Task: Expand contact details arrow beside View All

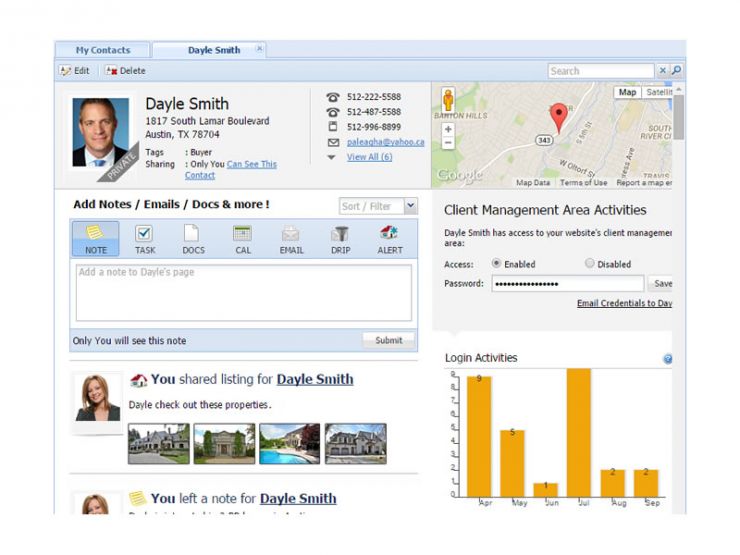Action: tap(332, 157)
